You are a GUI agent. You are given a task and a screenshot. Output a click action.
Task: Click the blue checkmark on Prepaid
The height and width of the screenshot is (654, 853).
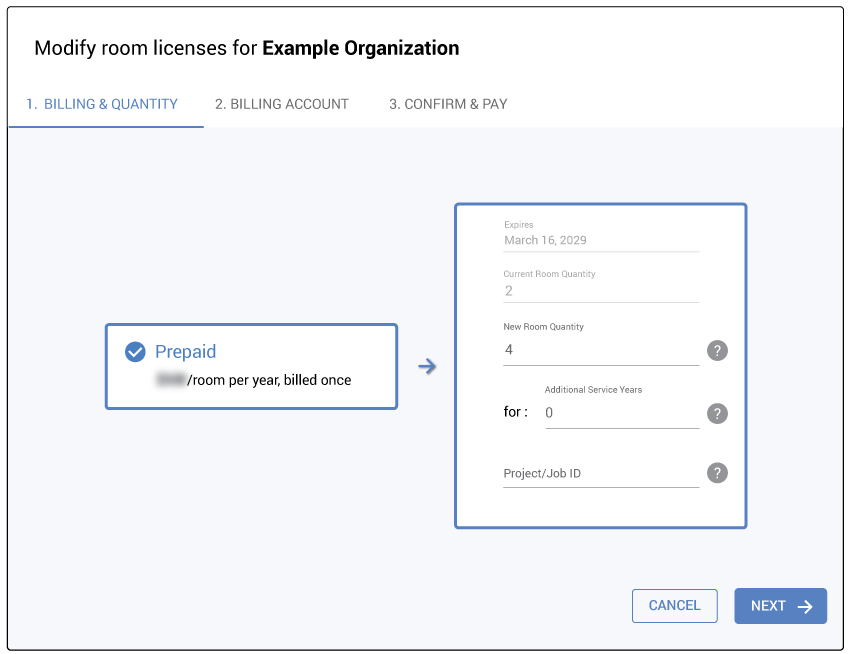[135, 352]
